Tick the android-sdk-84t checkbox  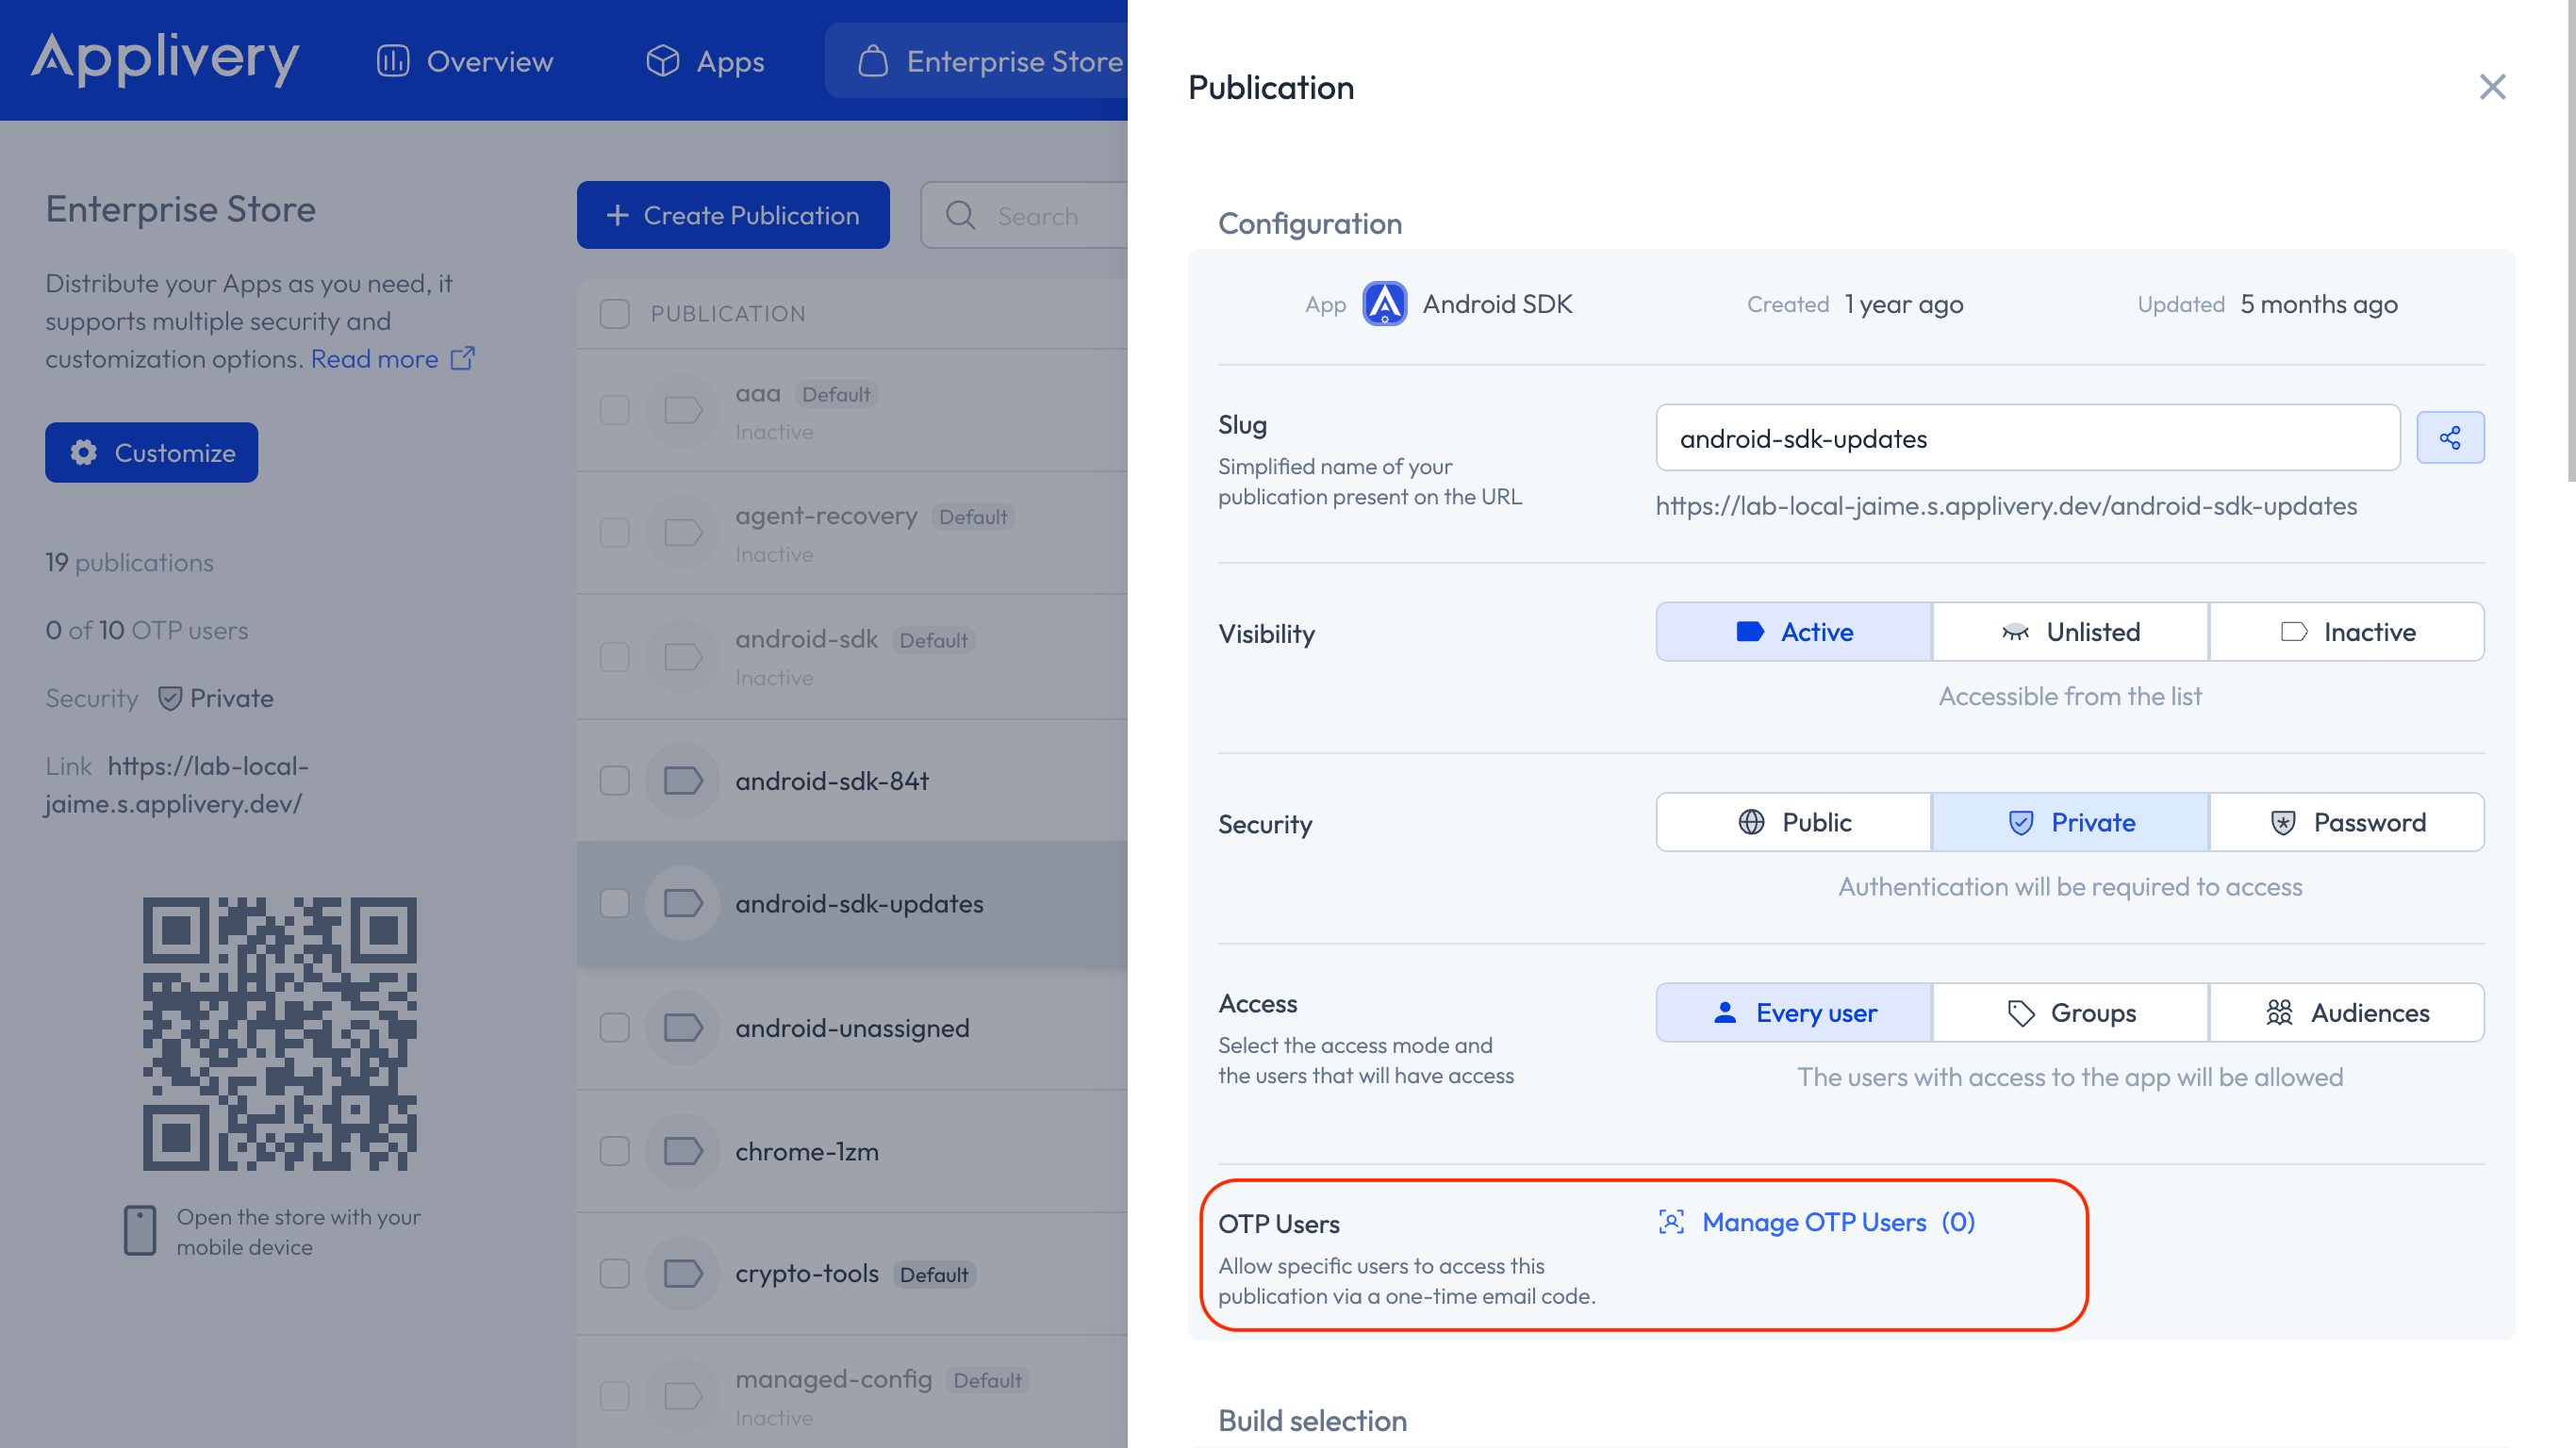pos(614,781)
